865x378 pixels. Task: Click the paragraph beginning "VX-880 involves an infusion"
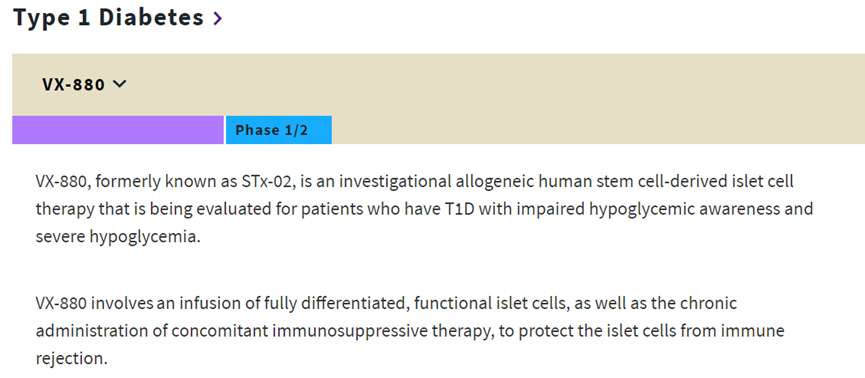[x=410, y=331]
